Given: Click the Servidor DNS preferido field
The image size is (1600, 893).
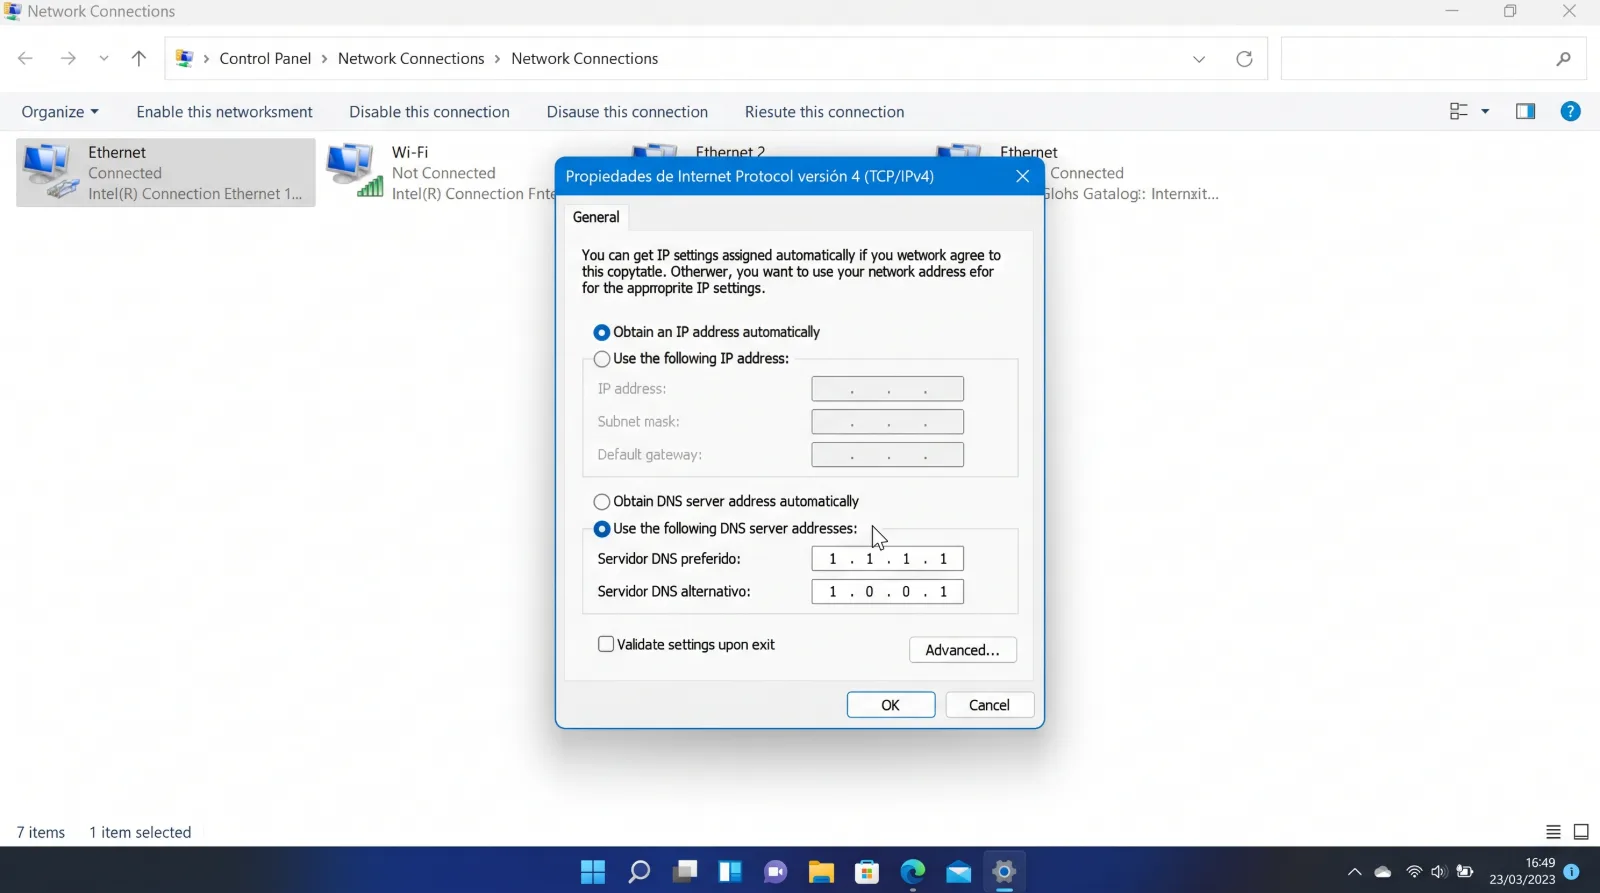Looking at the screenshot, I should pos(888,559).
